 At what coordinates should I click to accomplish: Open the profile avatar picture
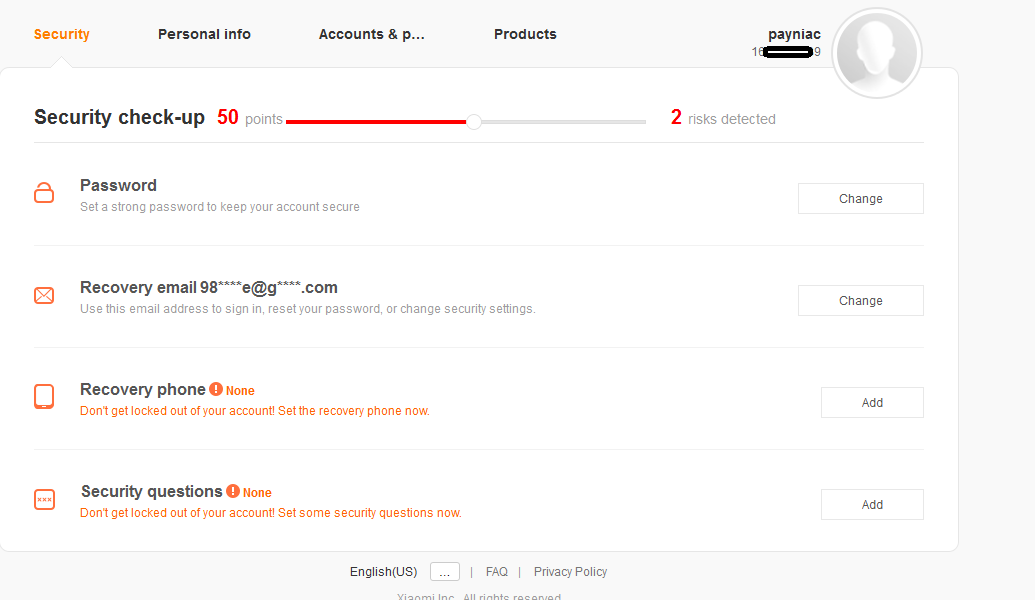[x=876, y=53]
